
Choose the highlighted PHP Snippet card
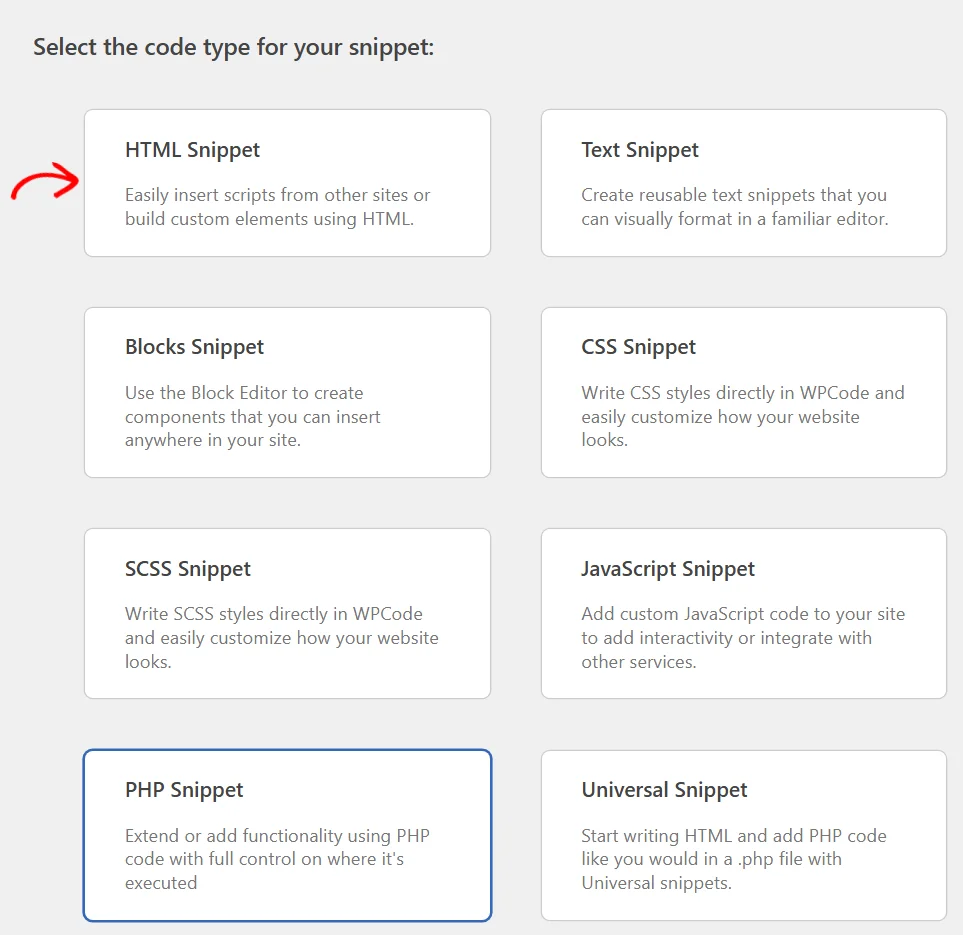click(x=287, y=835)
